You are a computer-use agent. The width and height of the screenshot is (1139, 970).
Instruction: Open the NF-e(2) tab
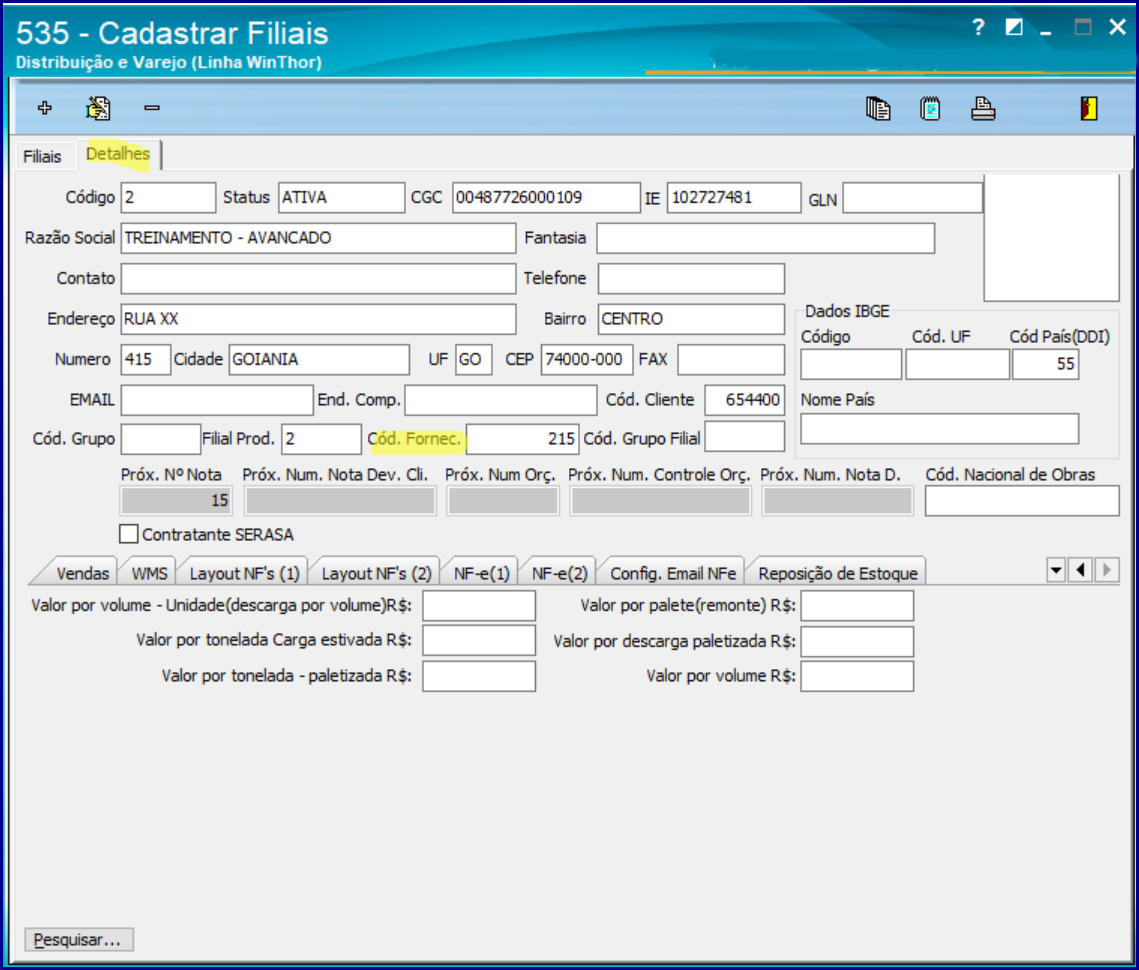[559, 573]
